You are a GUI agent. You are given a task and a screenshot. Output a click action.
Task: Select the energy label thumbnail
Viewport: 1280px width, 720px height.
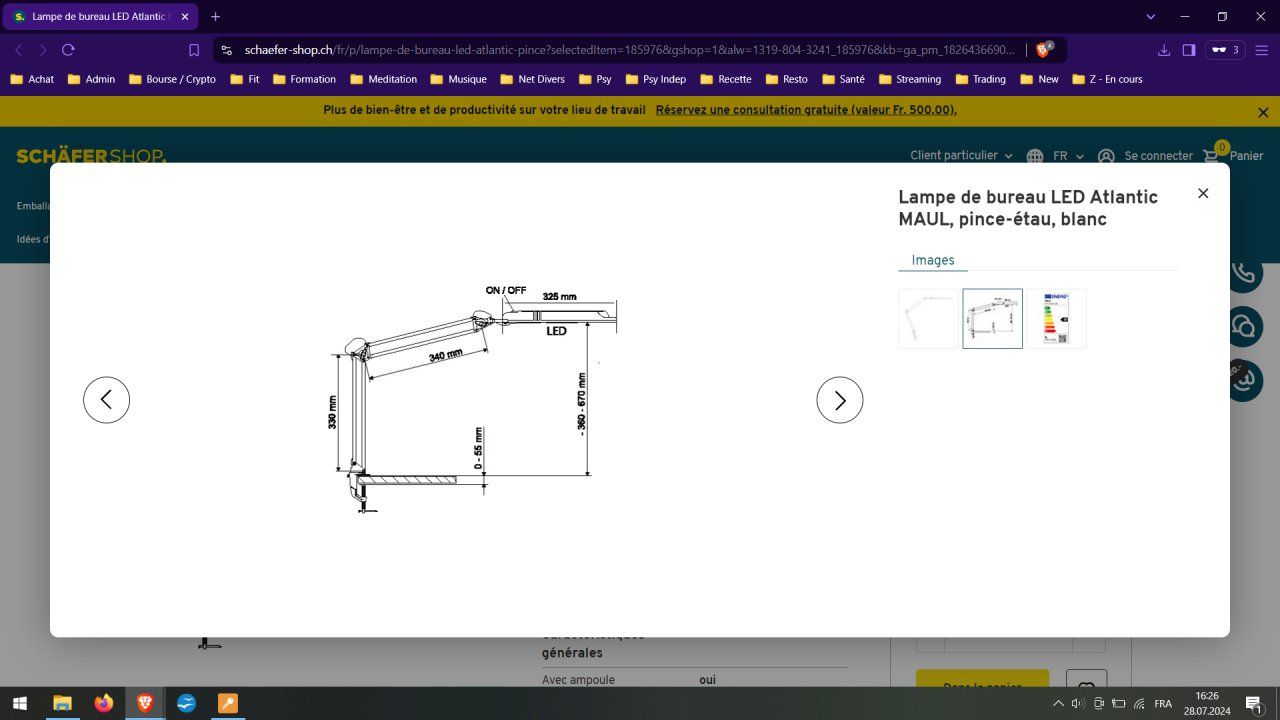[1056, 318]
